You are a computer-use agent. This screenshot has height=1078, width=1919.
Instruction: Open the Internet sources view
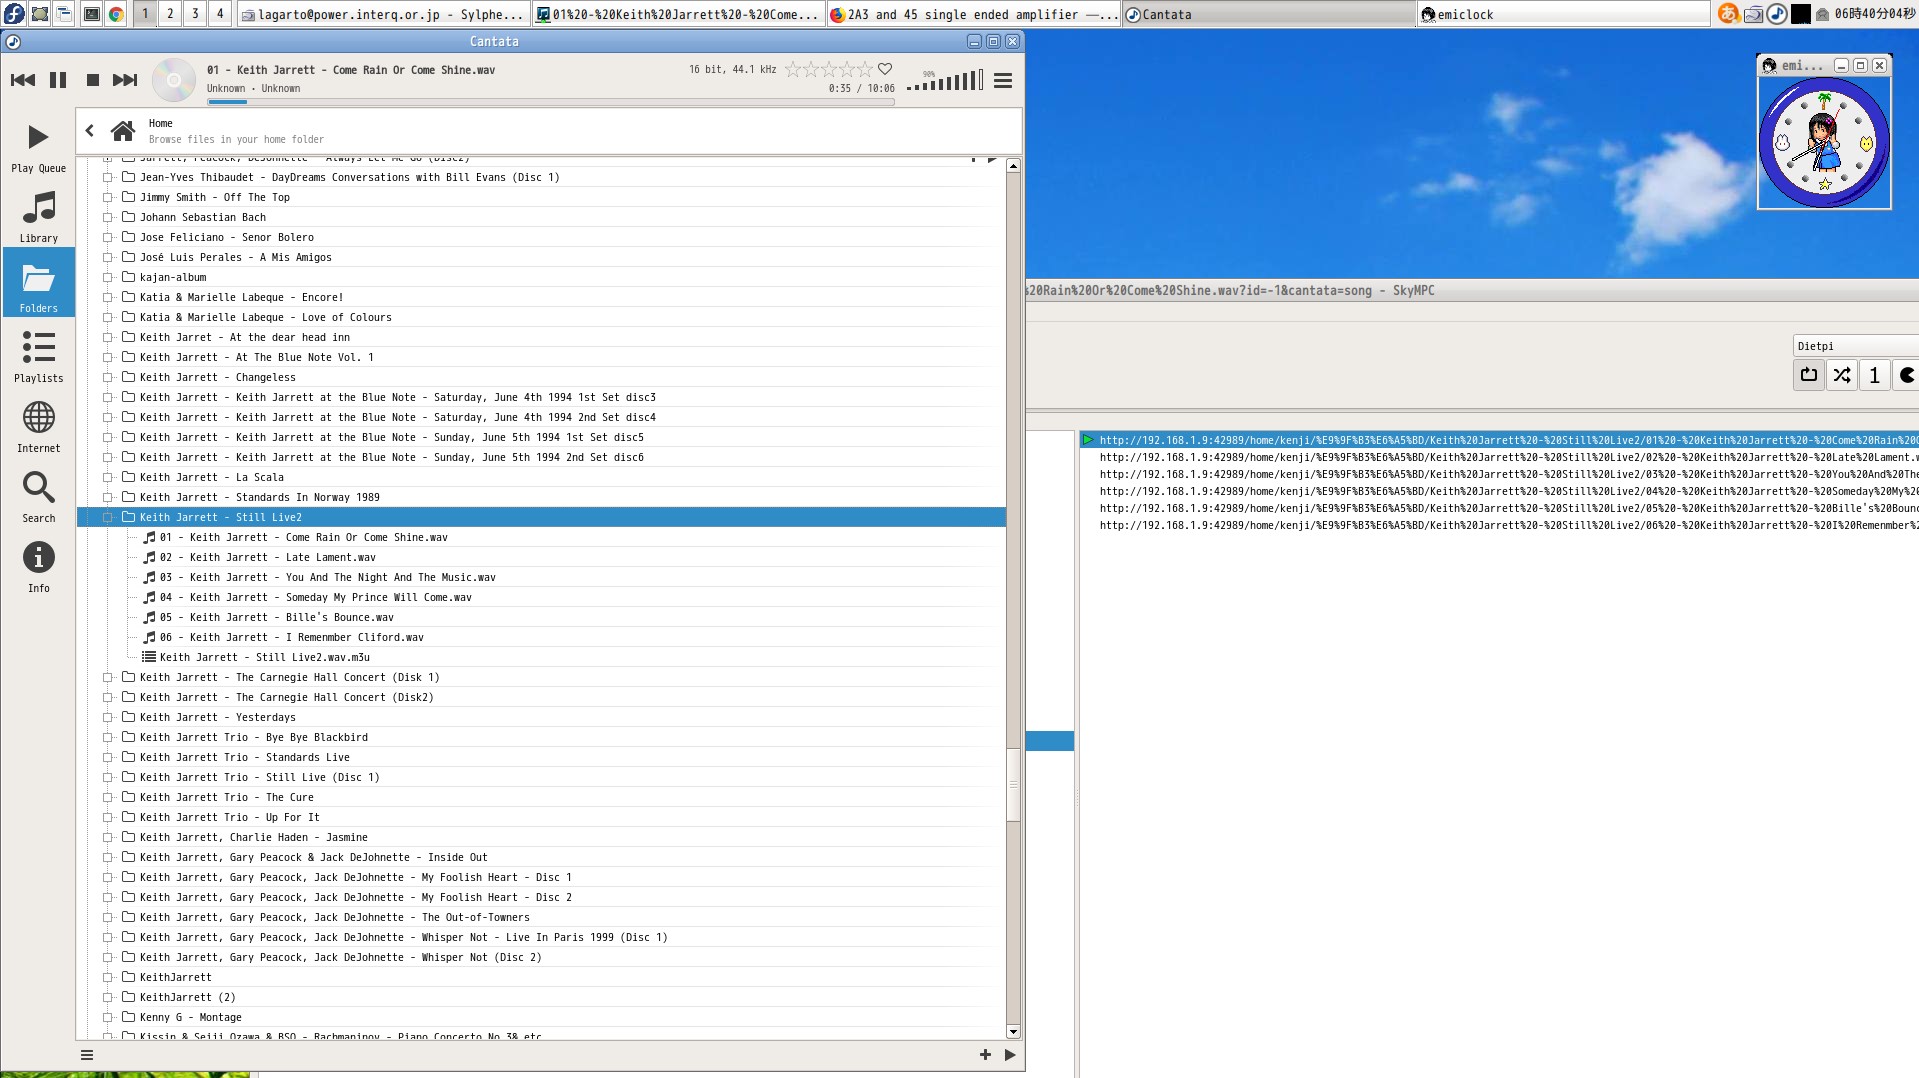click(38, 426)
